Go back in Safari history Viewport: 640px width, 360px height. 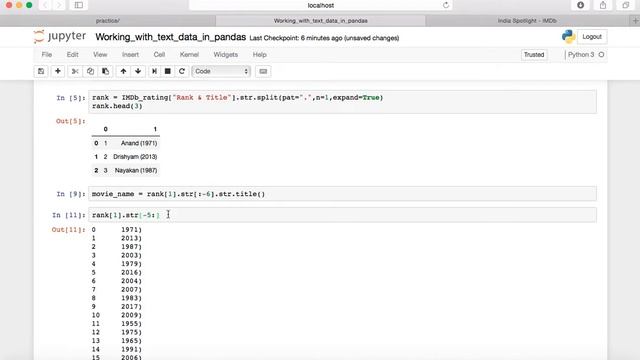45,5
